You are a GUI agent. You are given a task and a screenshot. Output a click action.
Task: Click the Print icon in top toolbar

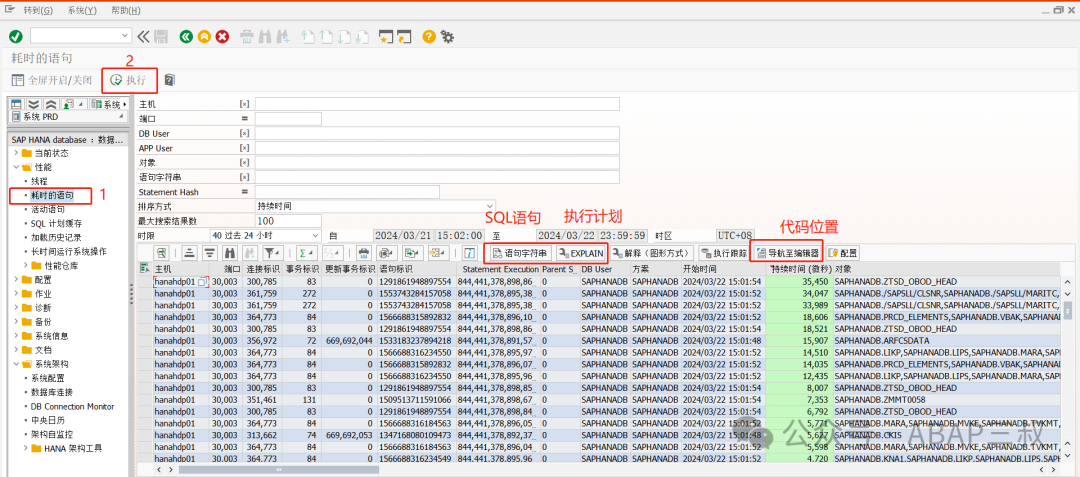point(247,36)
